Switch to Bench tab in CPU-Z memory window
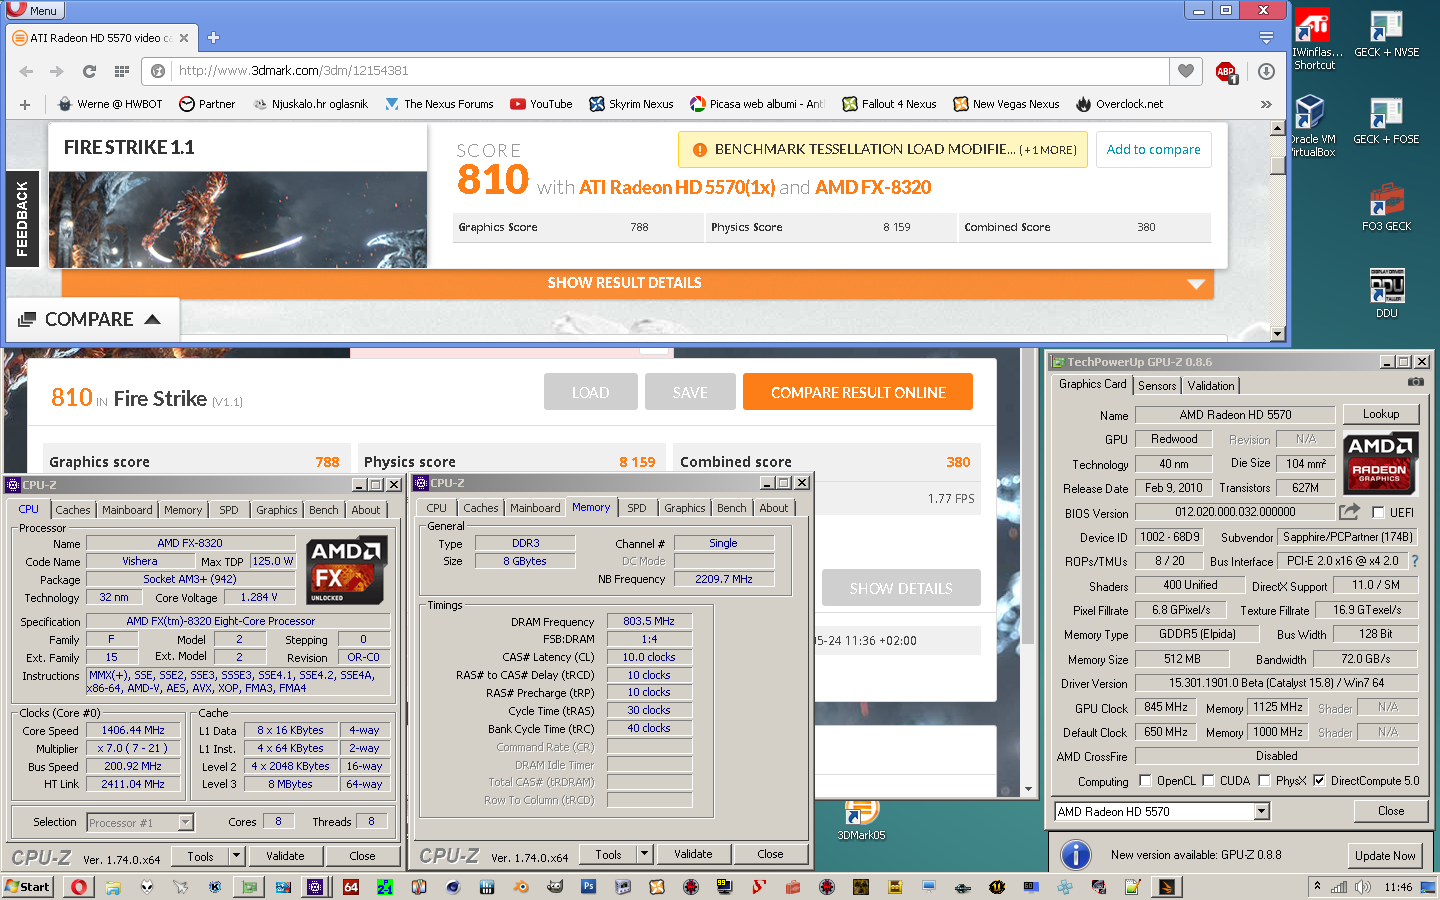This screenshot has width=1440, height=900. (x=731, y=508)
